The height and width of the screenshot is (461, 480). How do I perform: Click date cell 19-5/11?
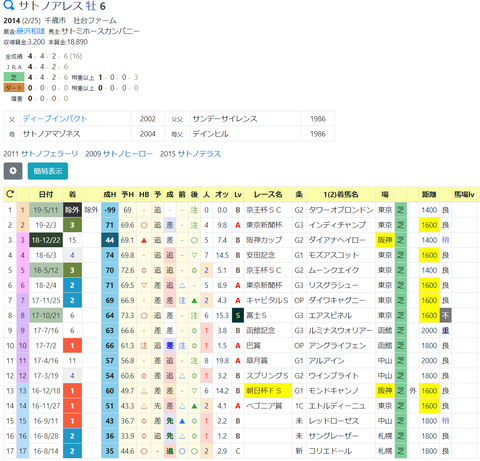[46, 210]
